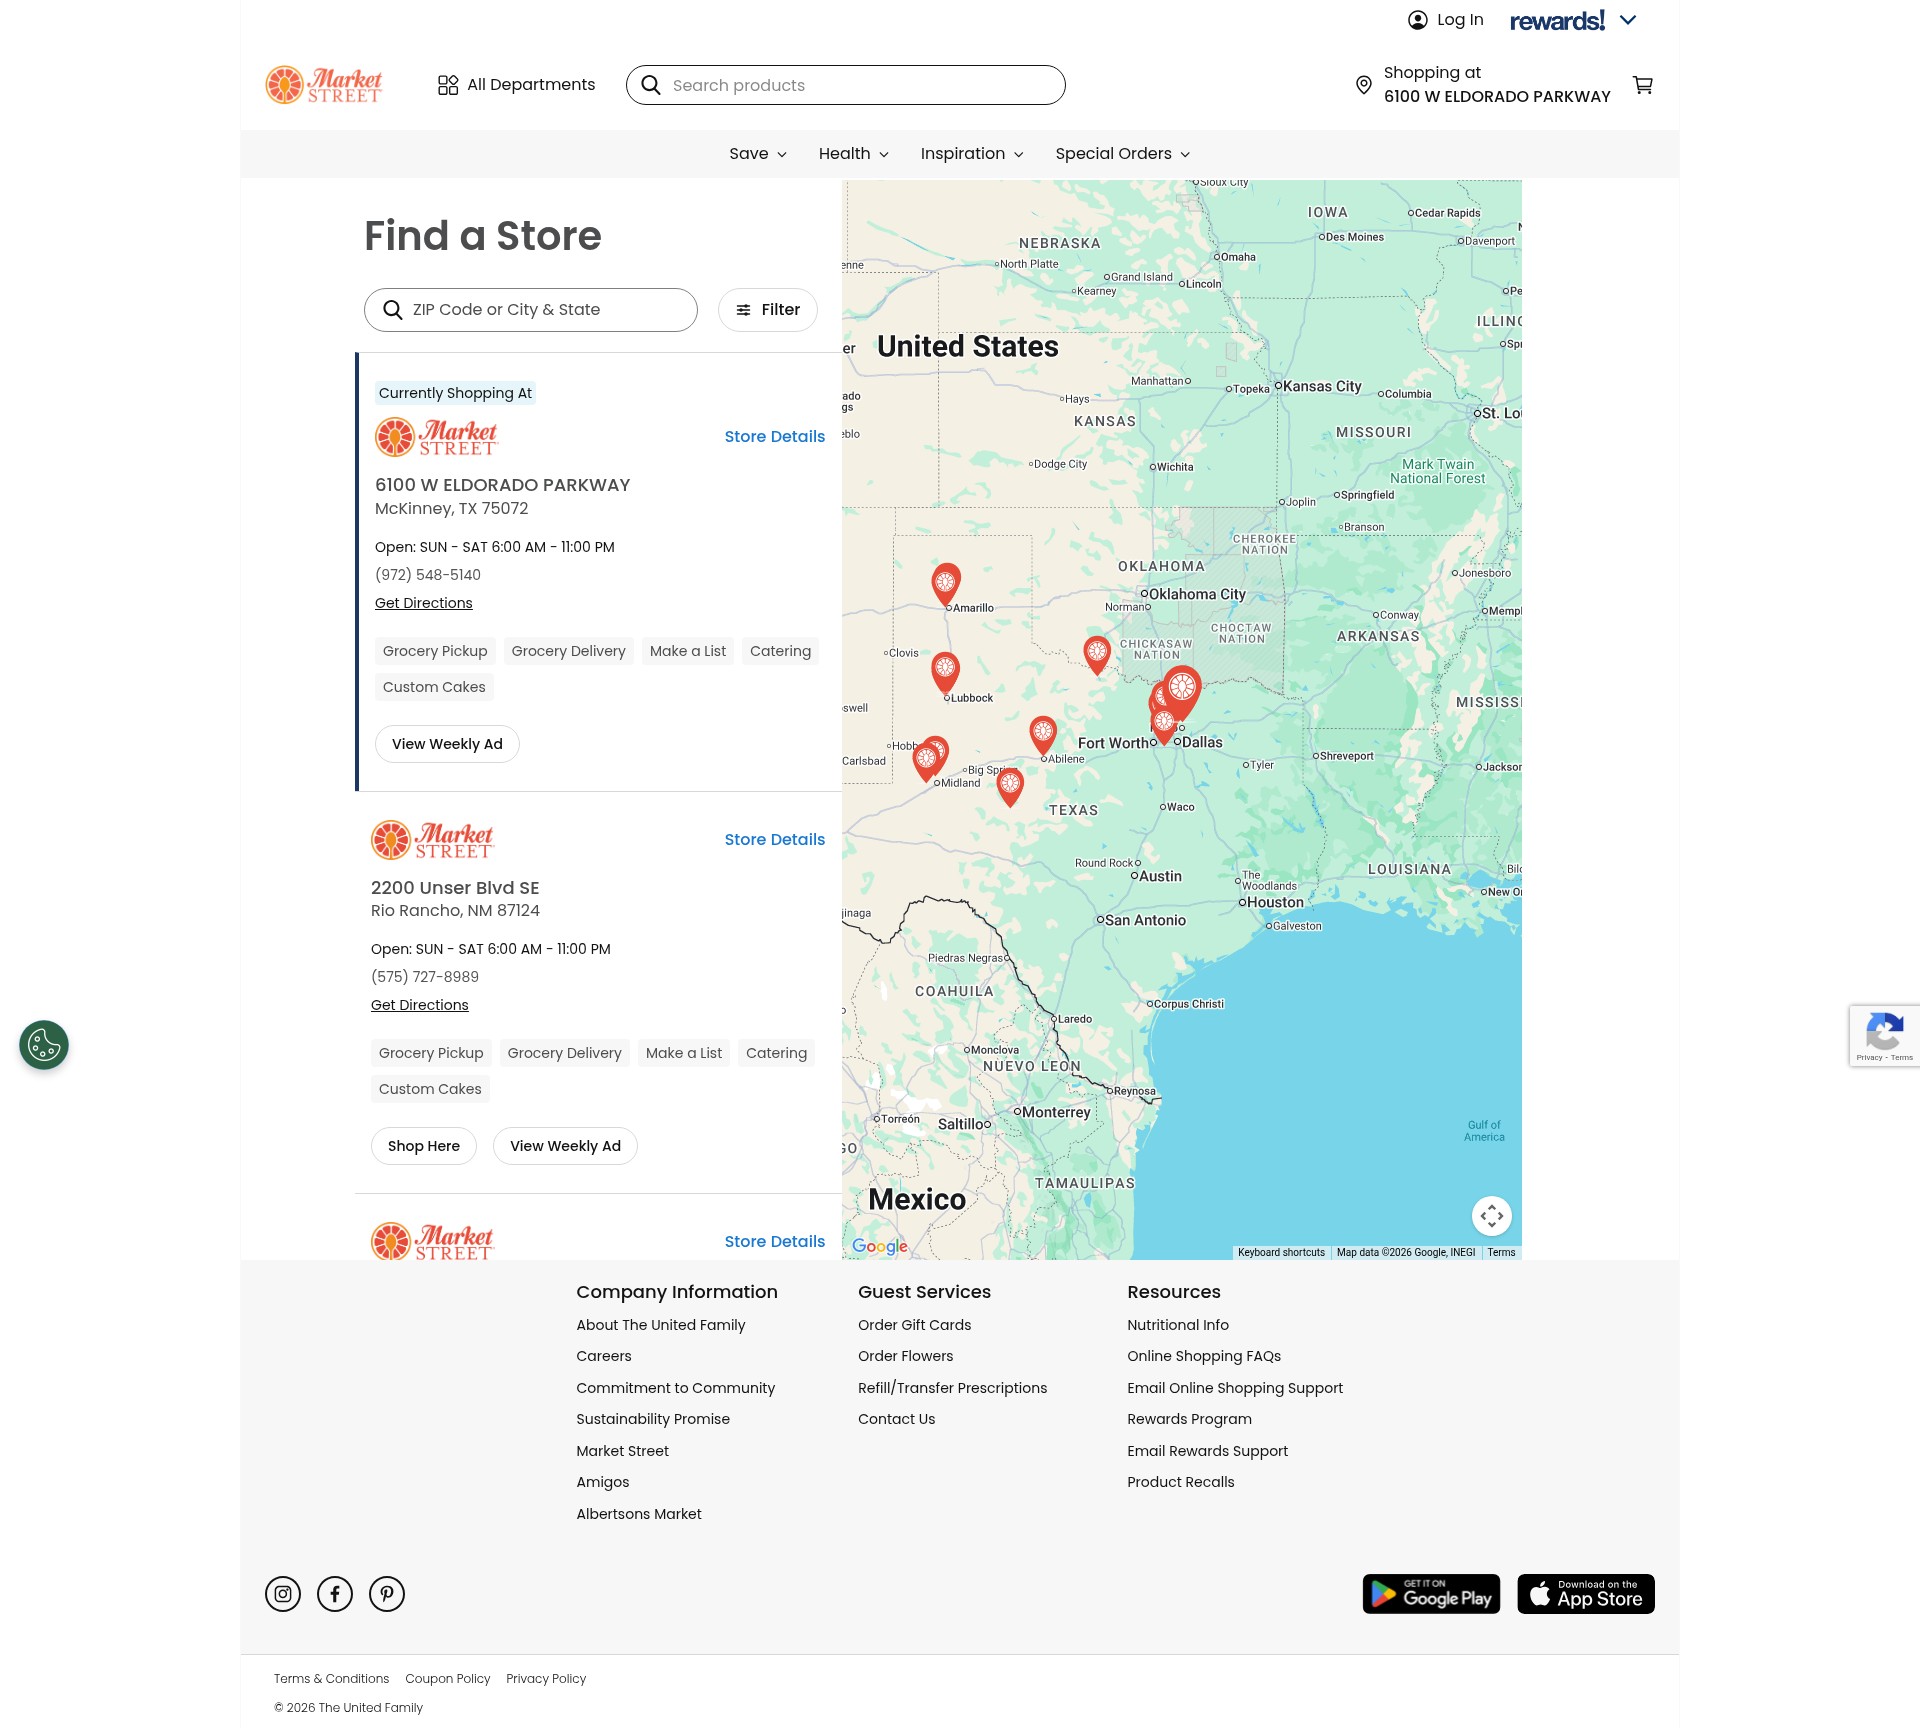This screenshot has height=1728, width=1920.
Task: Click the store location pin icon
Action: click(x=1363, y=85)
